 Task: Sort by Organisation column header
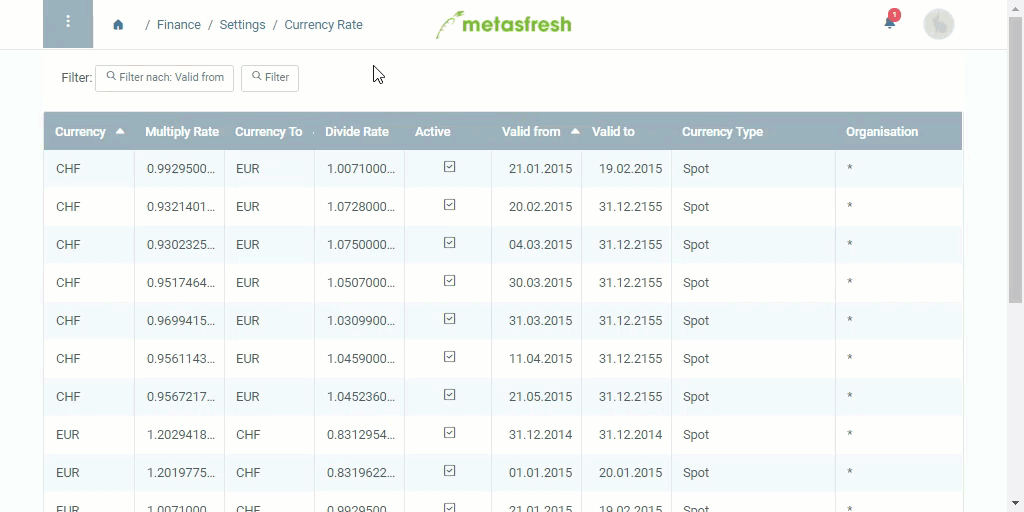[x=882, y=131]
